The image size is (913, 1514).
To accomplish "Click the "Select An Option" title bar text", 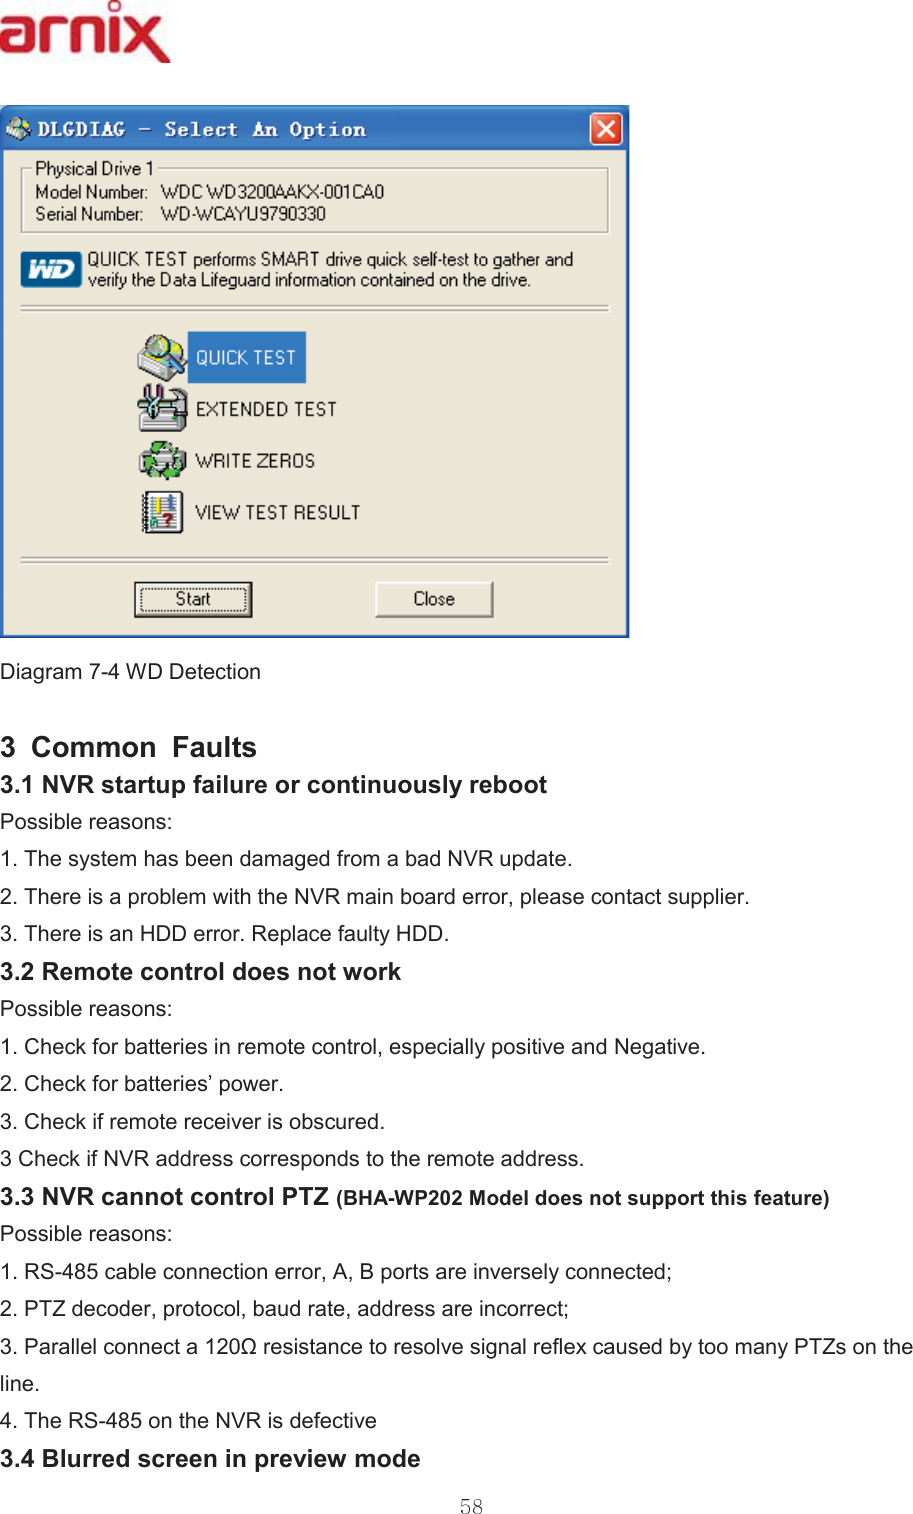I will [265, 129].
